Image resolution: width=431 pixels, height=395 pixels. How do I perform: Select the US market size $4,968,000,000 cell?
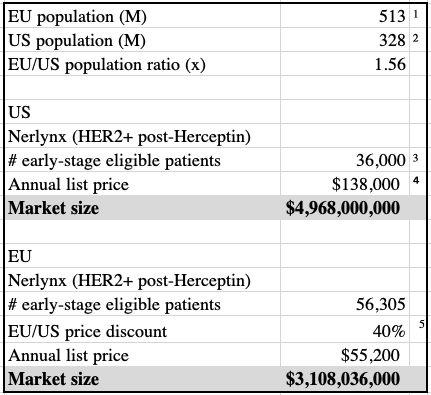pos(345,208)
